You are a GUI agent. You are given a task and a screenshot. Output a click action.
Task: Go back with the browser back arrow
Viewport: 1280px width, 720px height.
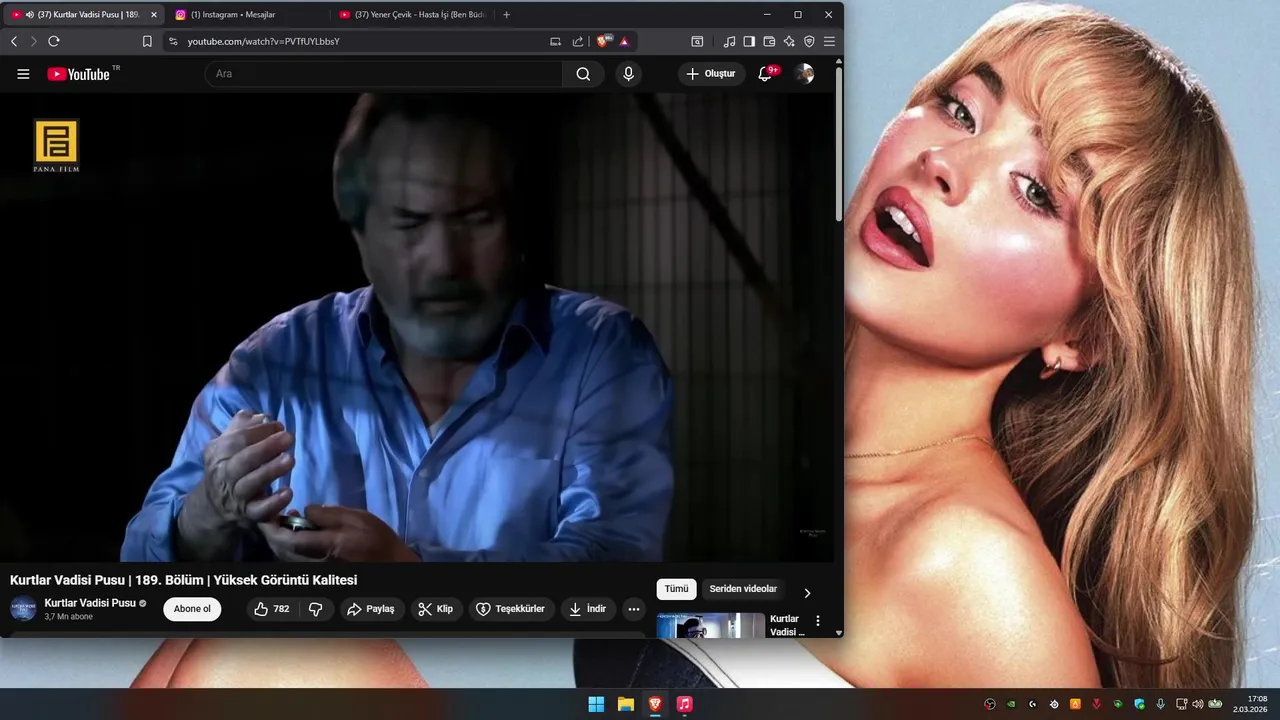14,41
